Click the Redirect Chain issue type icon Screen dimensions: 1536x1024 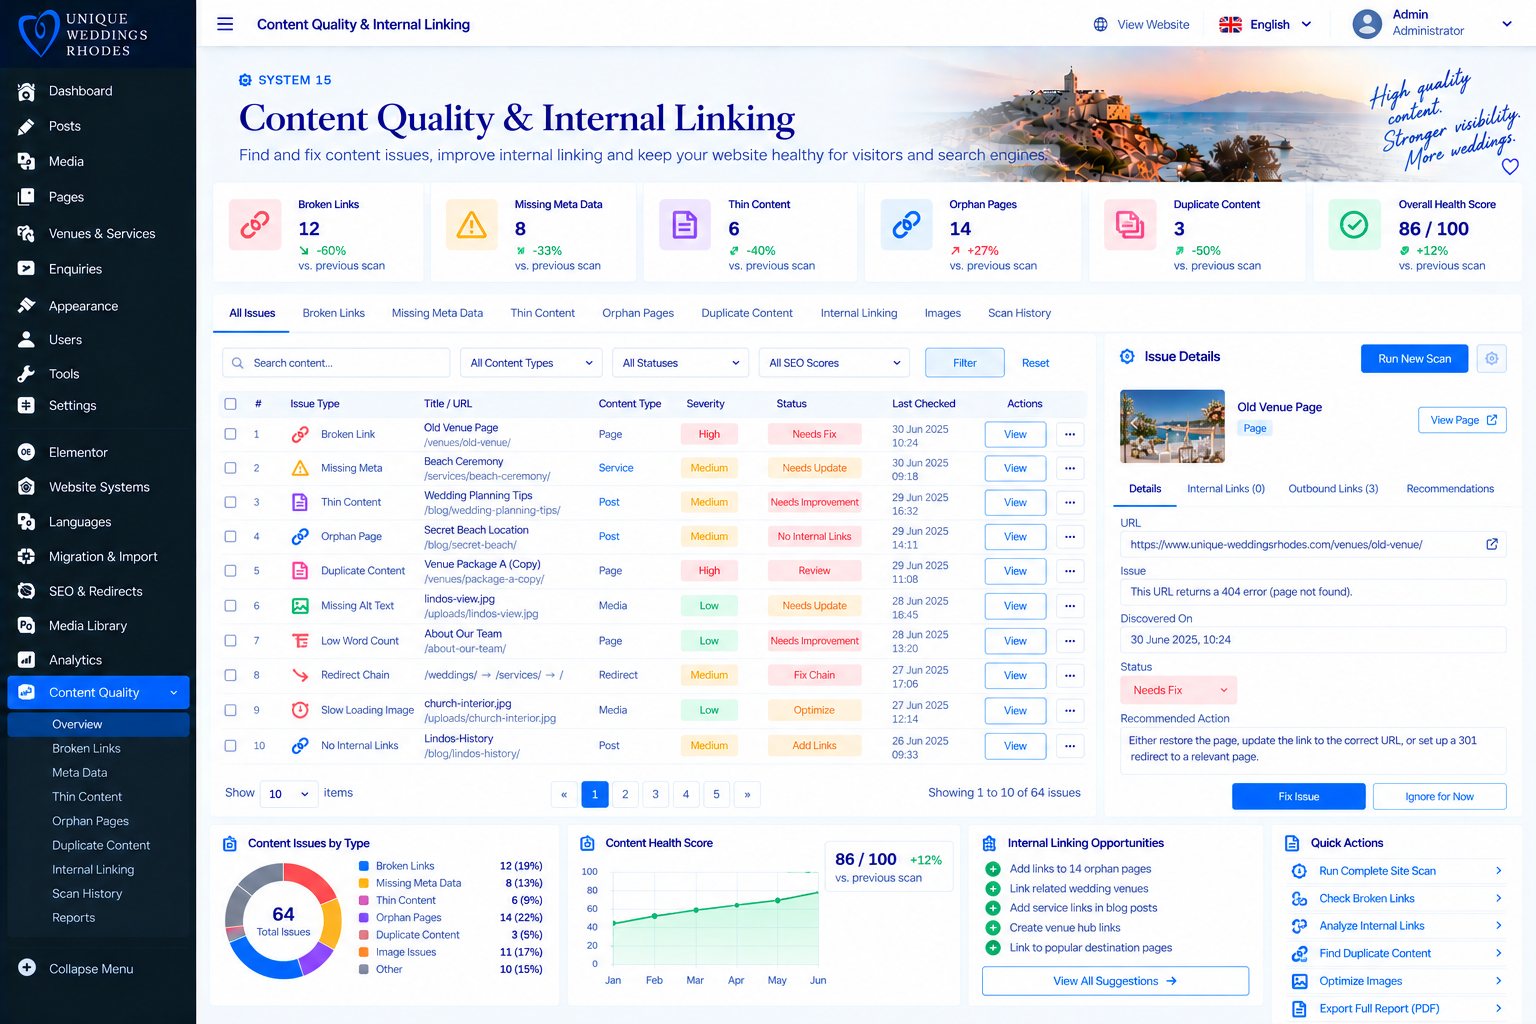pos(300,675)
